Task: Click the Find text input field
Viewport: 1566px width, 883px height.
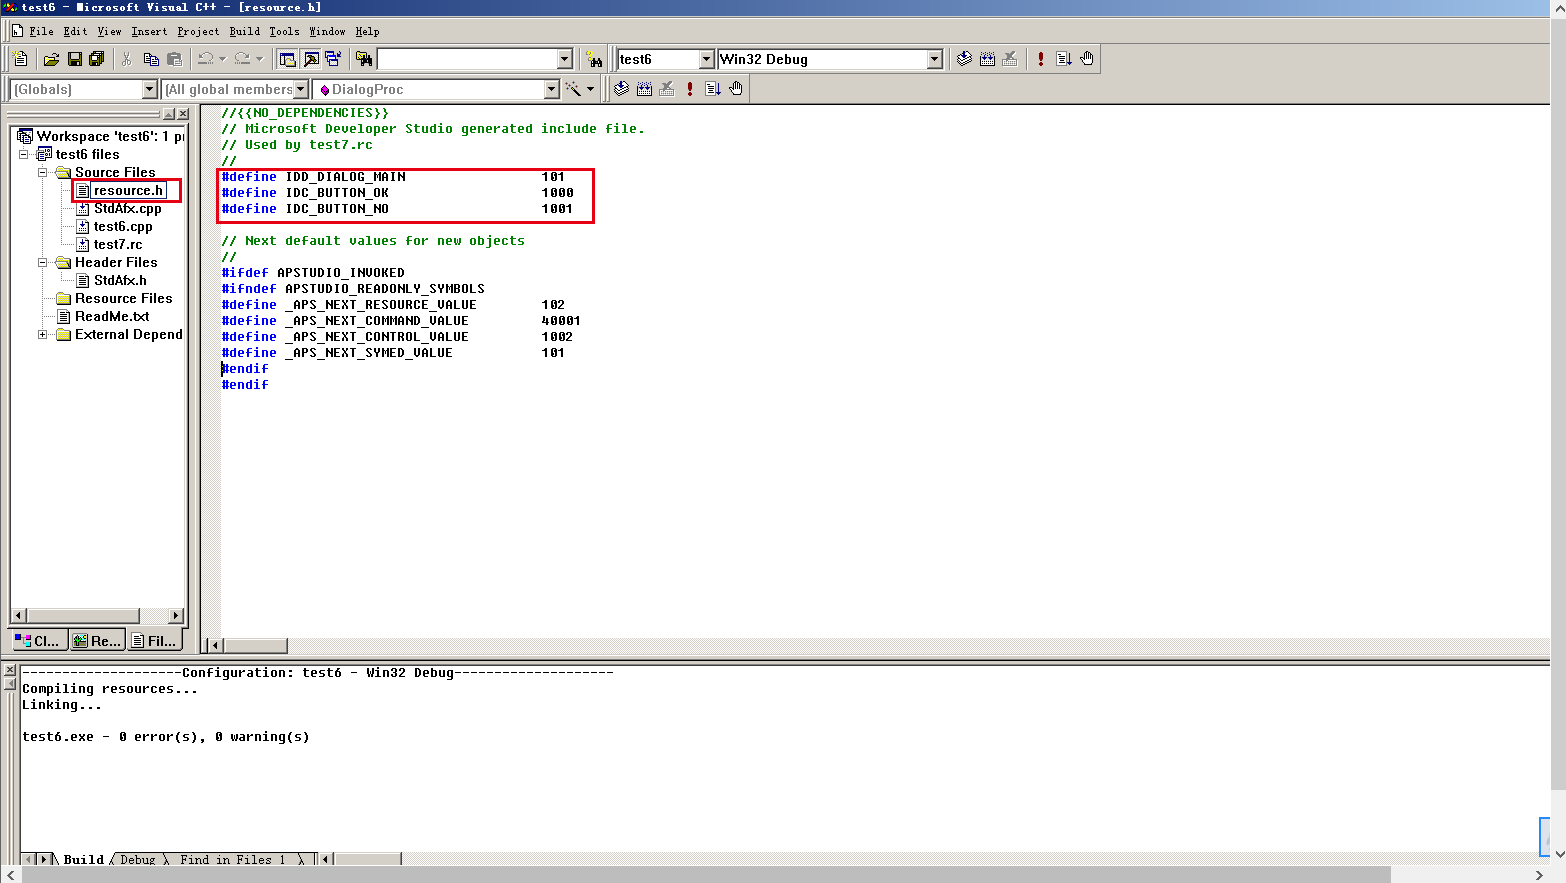Action: coord(466,59)
